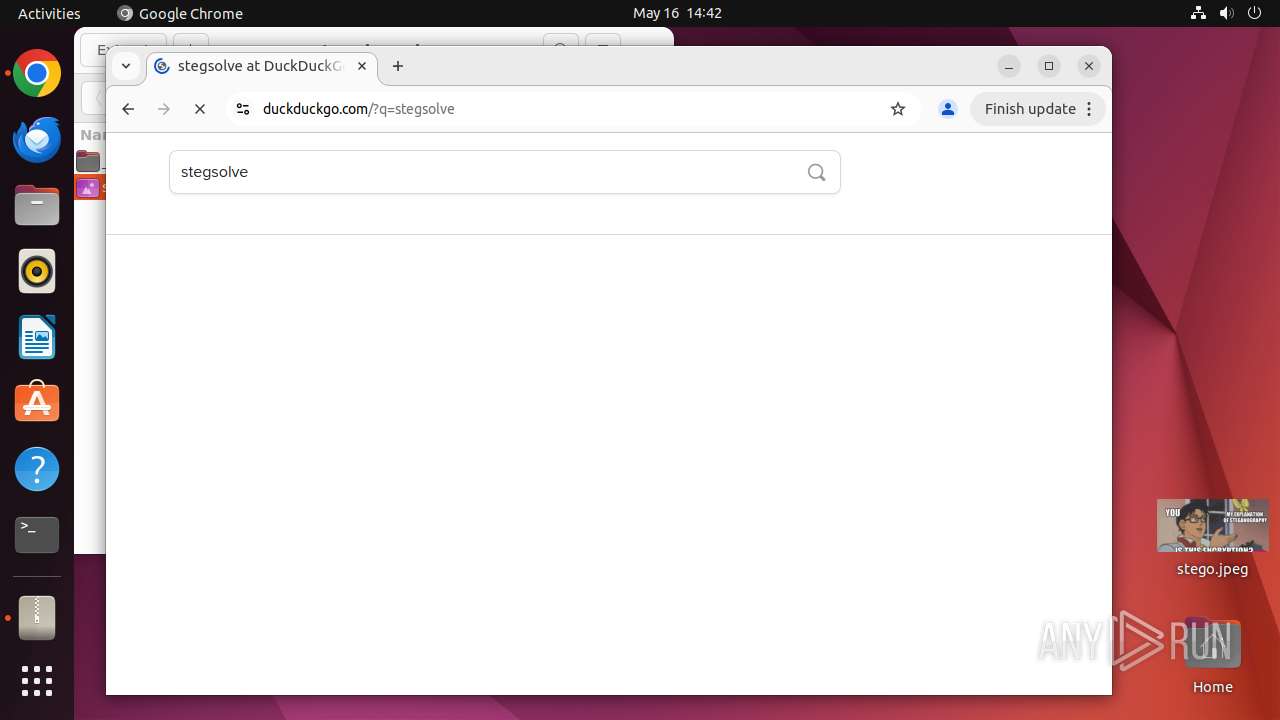Select stego.jpeg file on the desktop
The width and height of the screenshot is (1280, 720).
point(1213,538)
